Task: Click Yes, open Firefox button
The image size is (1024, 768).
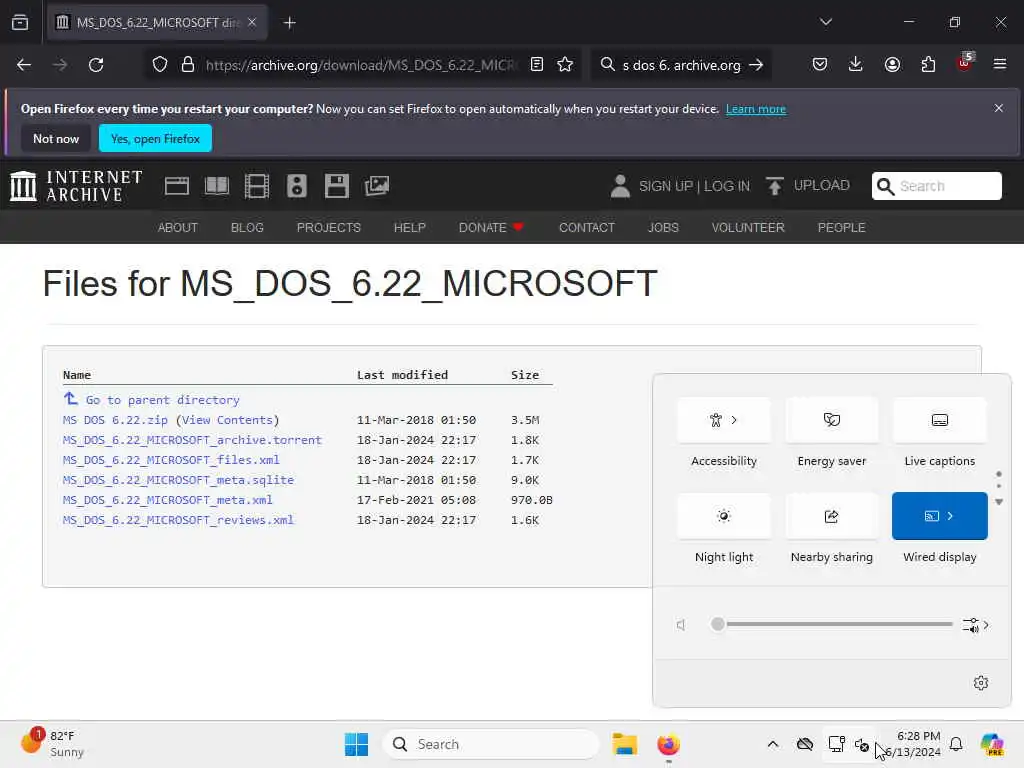Action: tap(155, 138)
